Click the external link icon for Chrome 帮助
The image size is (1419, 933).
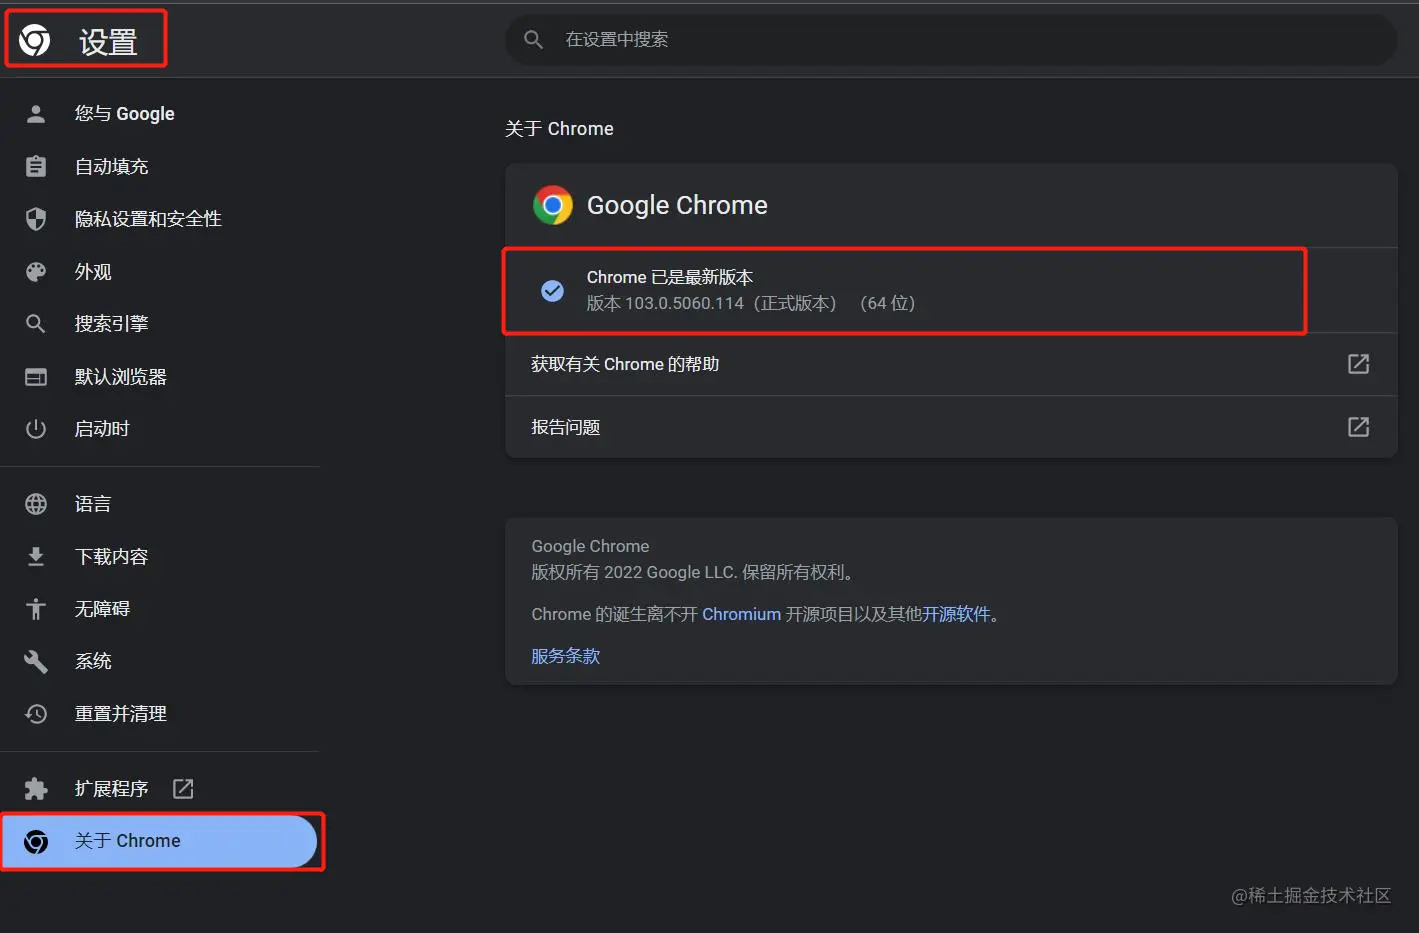click(1358, 364)
